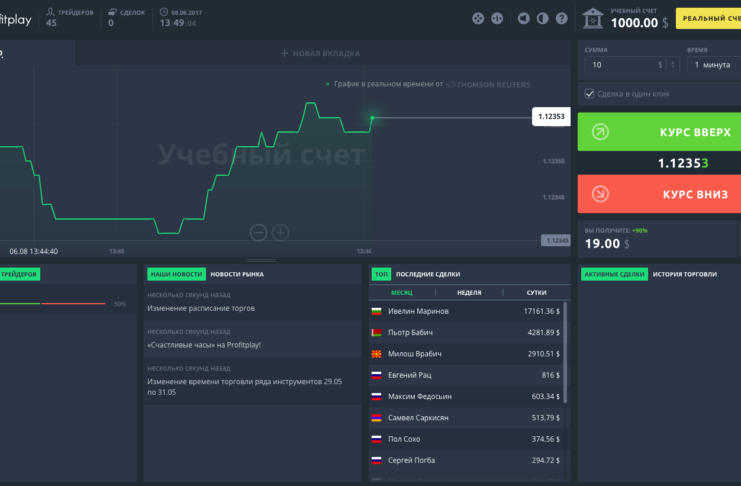This screenshot has height=486, width=741.
Task: Open 'История торговли' tab
Action: (685, 274)
